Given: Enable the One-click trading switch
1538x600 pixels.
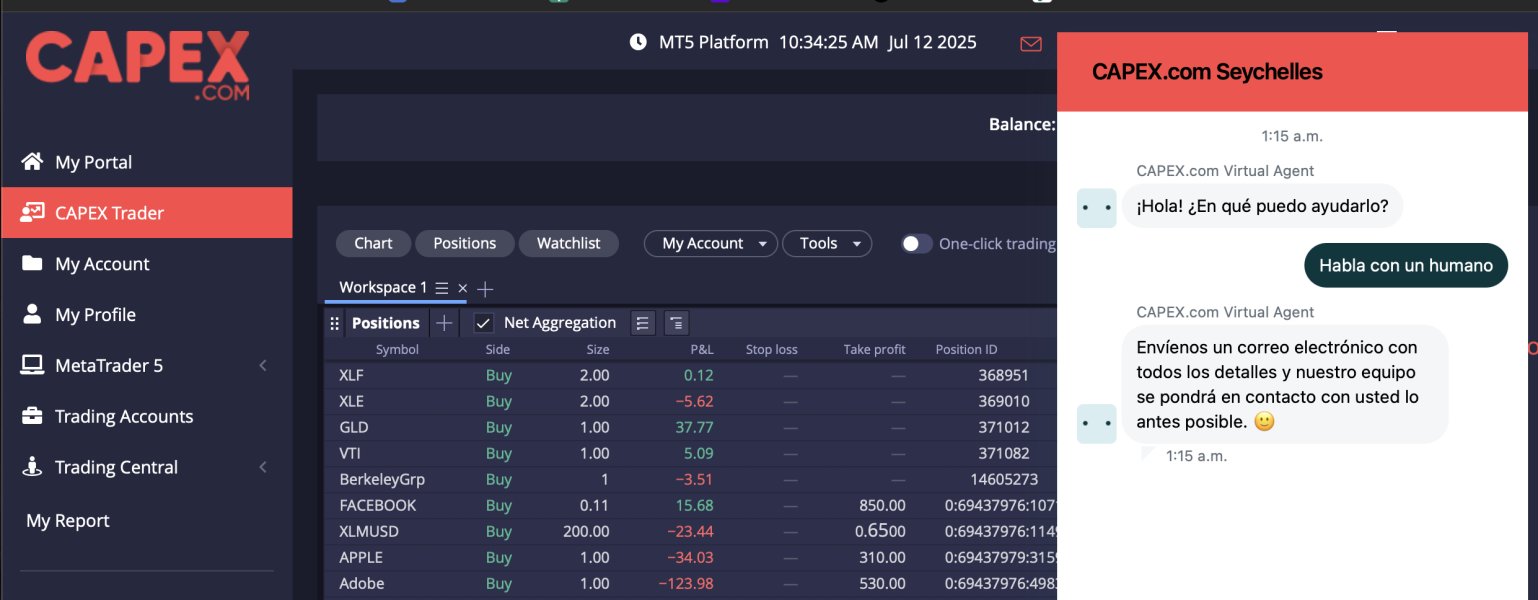Looking at the screenshot, I should click(916, 244).
